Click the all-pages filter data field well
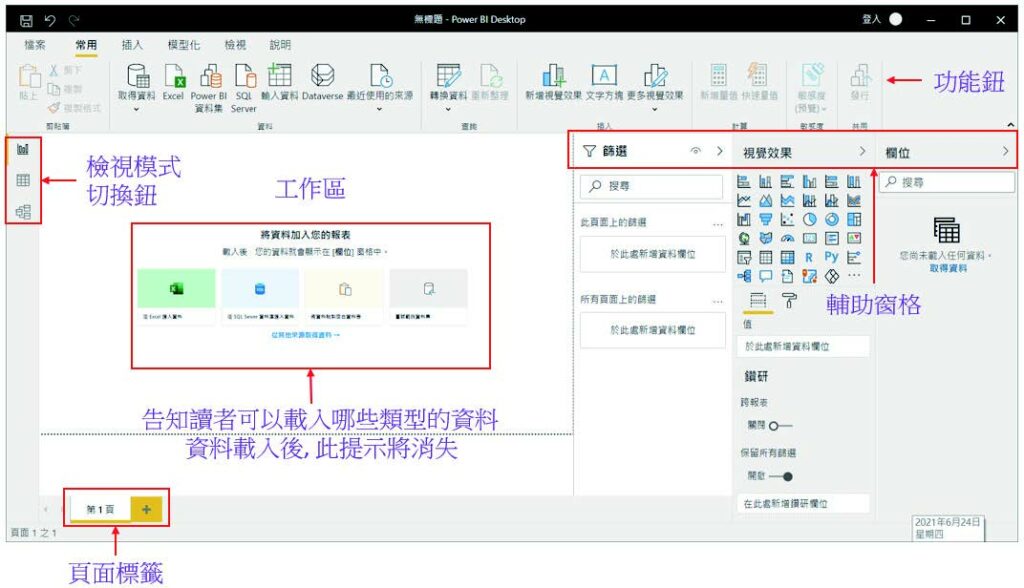1024x588 pixels. [652, 331]
